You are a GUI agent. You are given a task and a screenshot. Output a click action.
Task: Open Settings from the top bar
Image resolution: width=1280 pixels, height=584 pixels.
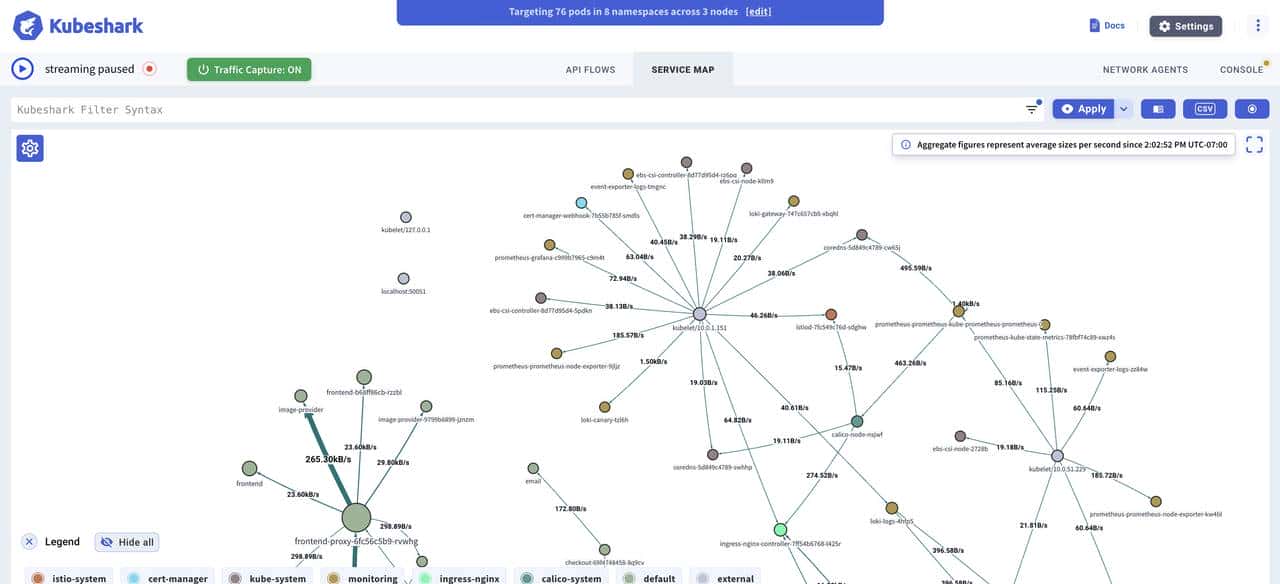pos(1185,25)
